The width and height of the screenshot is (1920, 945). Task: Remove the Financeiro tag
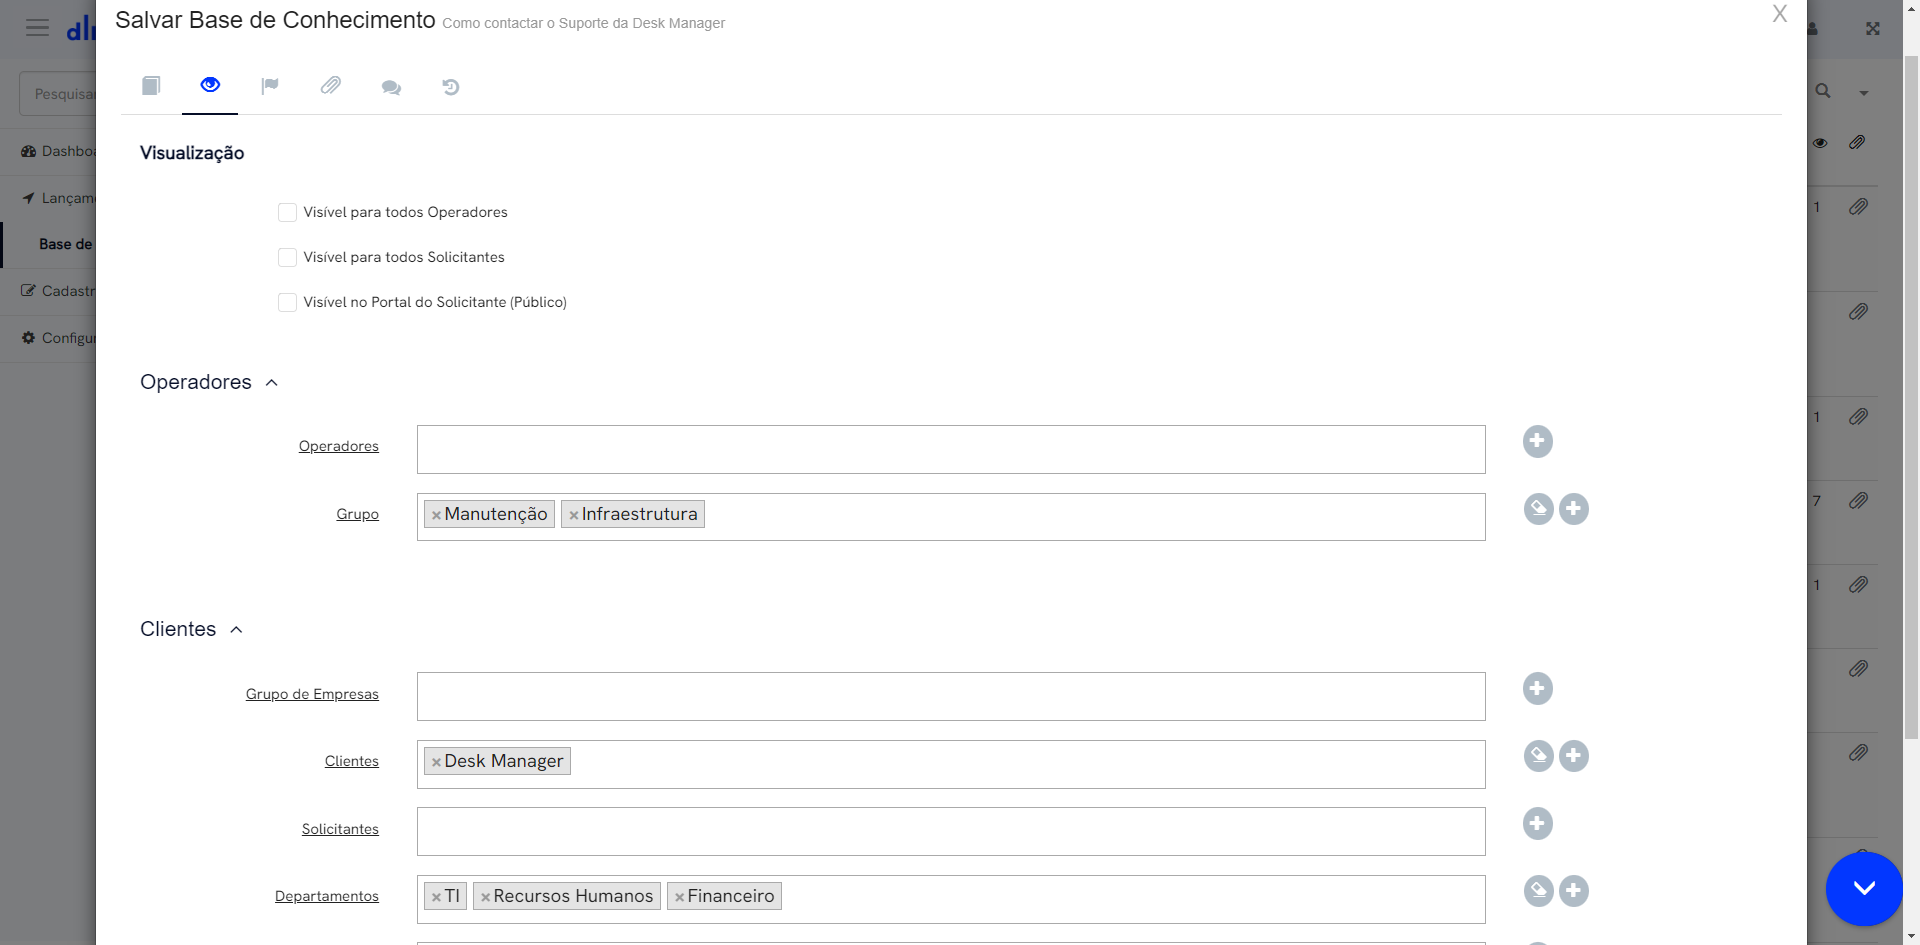(679, 897)
